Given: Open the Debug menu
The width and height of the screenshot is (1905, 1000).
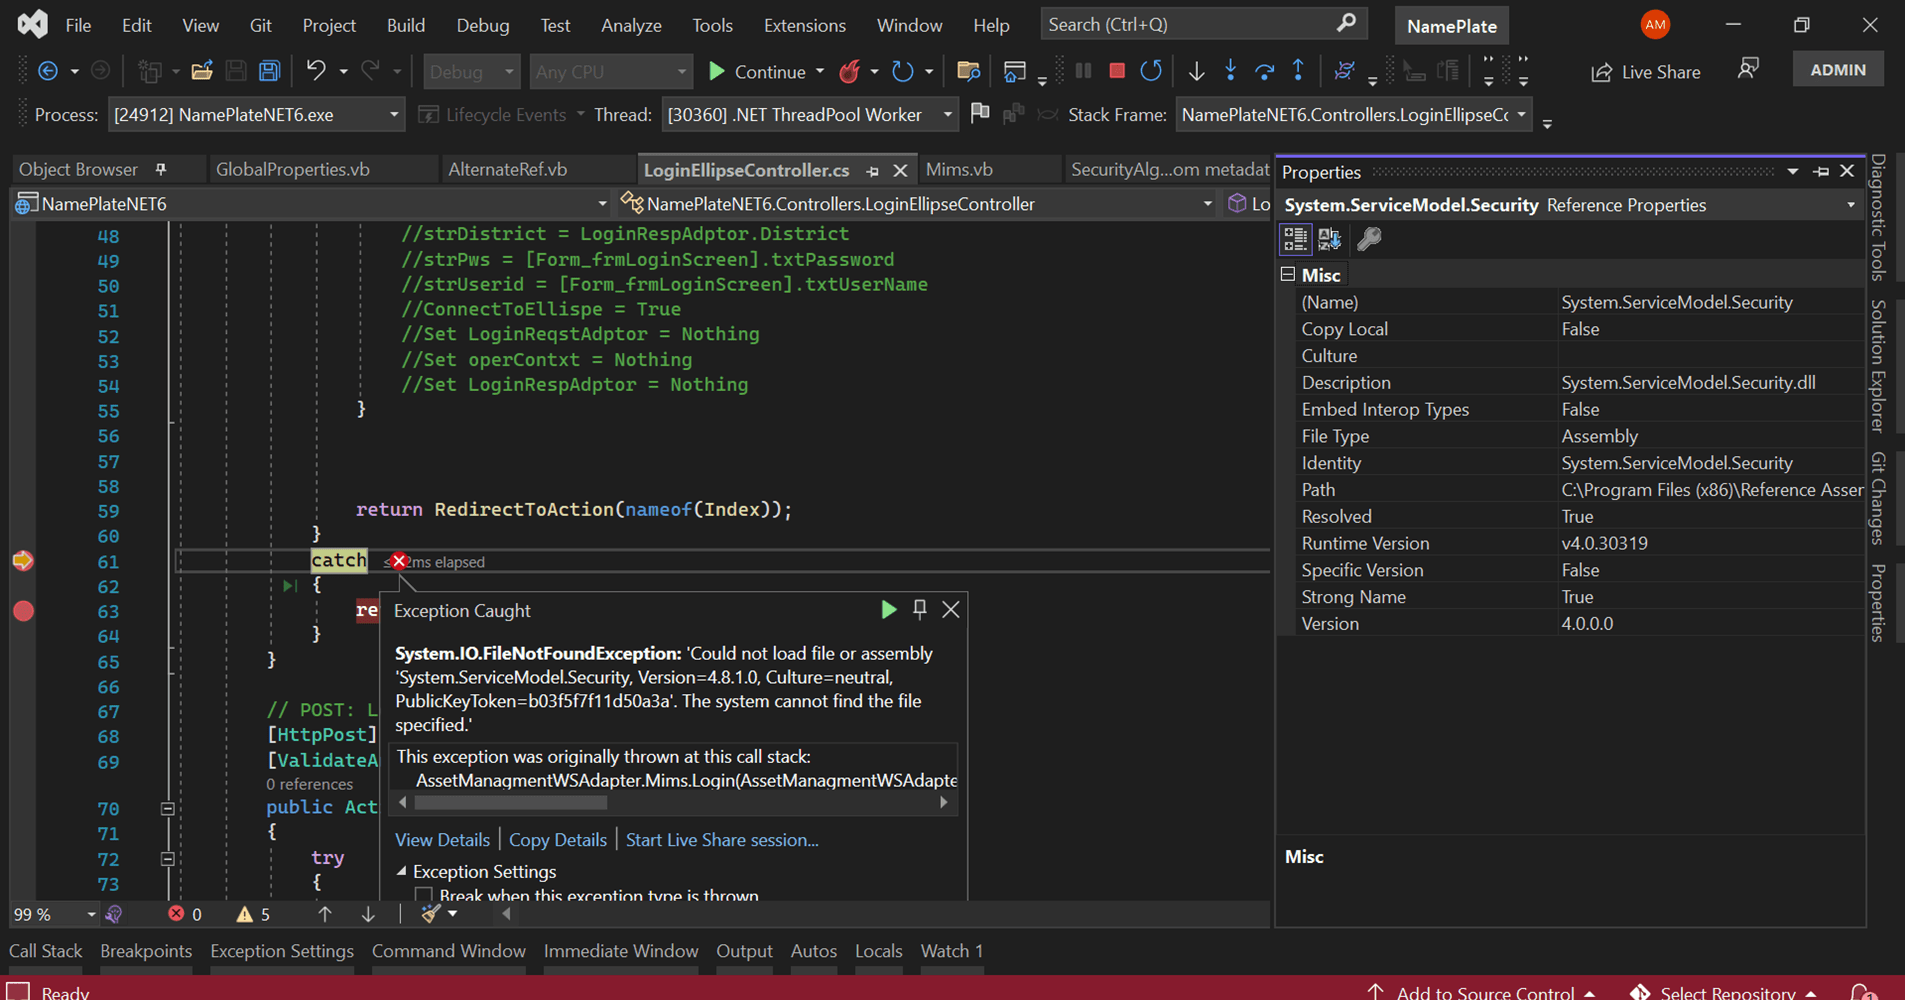Looking at the screenshot, I should click(x=482, y=25).
